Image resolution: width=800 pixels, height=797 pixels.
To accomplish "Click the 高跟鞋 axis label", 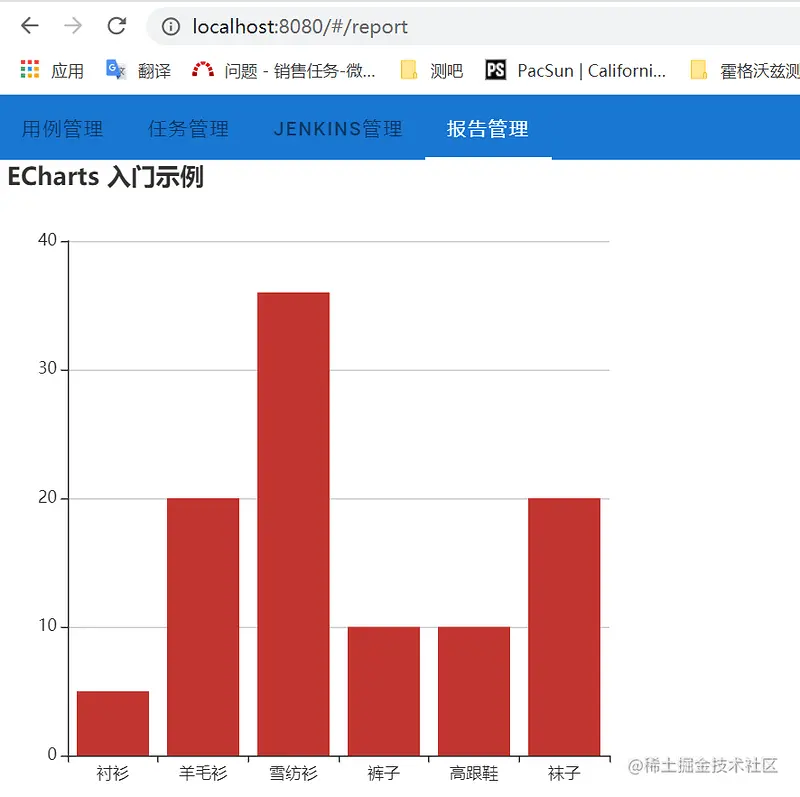I will (474, 774).
